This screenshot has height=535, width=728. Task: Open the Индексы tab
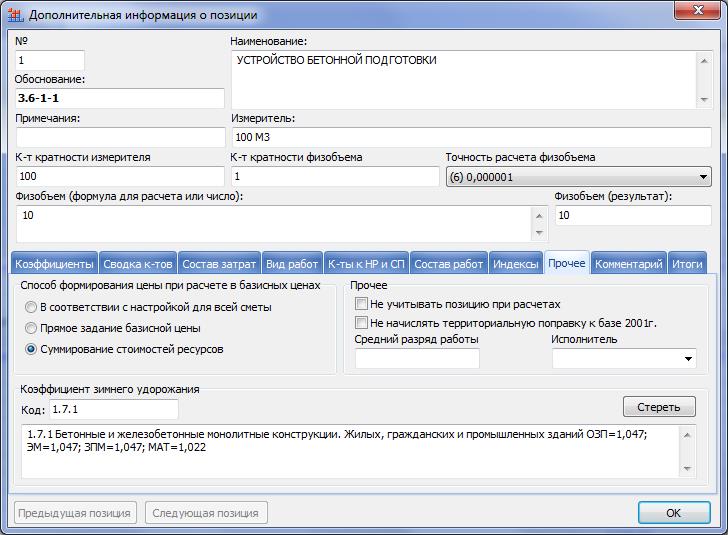tap(515, 264)
